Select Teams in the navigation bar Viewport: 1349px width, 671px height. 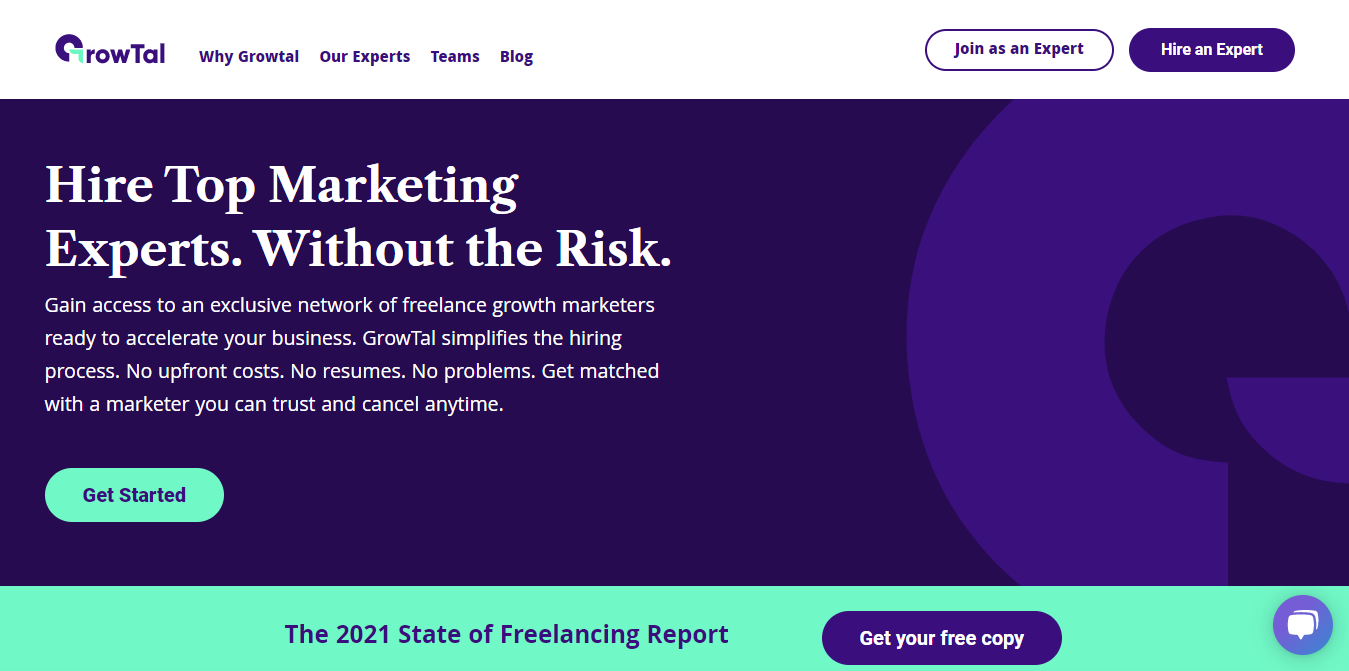(455, 57)
